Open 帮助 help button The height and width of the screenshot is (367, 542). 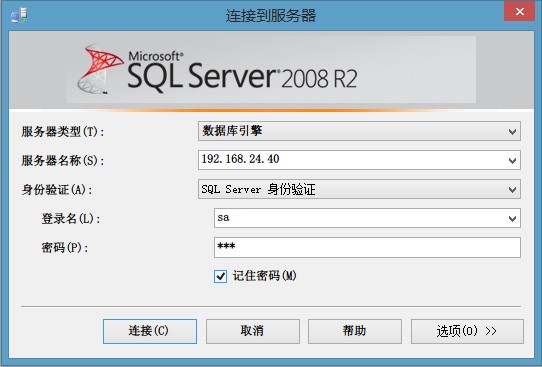point(355,331)
